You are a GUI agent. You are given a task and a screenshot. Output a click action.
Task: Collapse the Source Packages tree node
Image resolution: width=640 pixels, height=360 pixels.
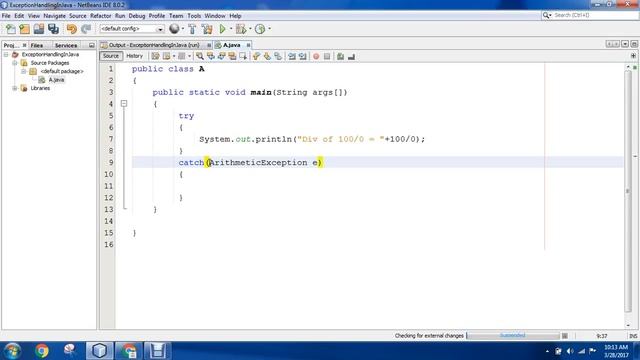tap(15, 63)
